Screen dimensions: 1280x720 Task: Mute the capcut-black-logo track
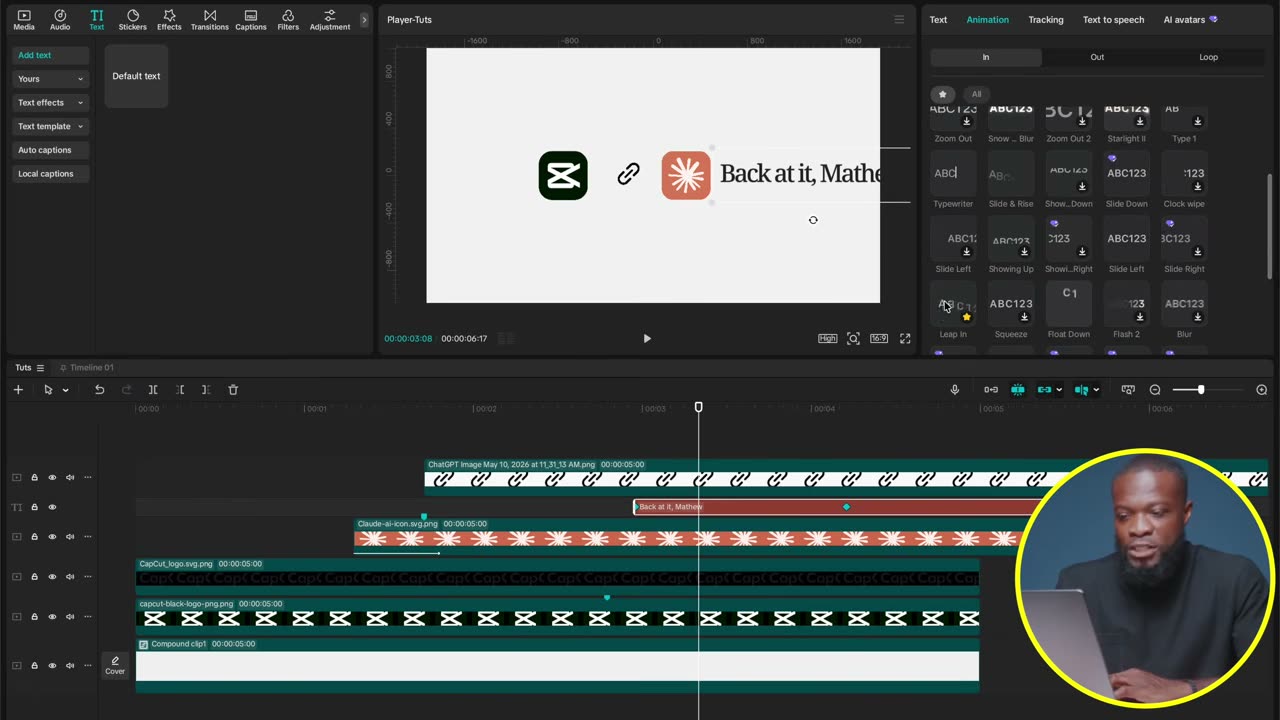click(x=70, y=617)
